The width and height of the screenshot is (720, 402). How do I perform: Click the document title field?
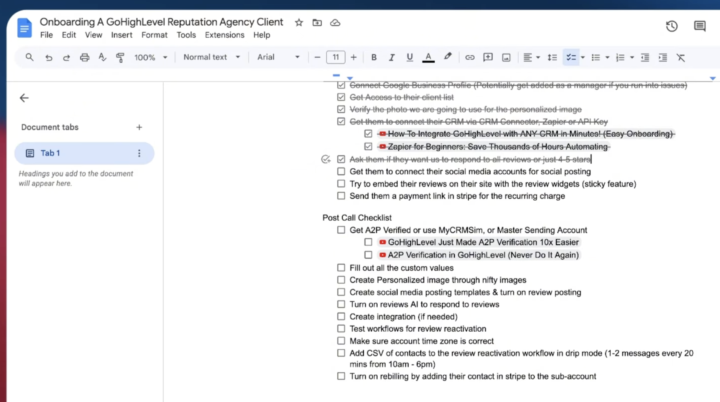161,22
